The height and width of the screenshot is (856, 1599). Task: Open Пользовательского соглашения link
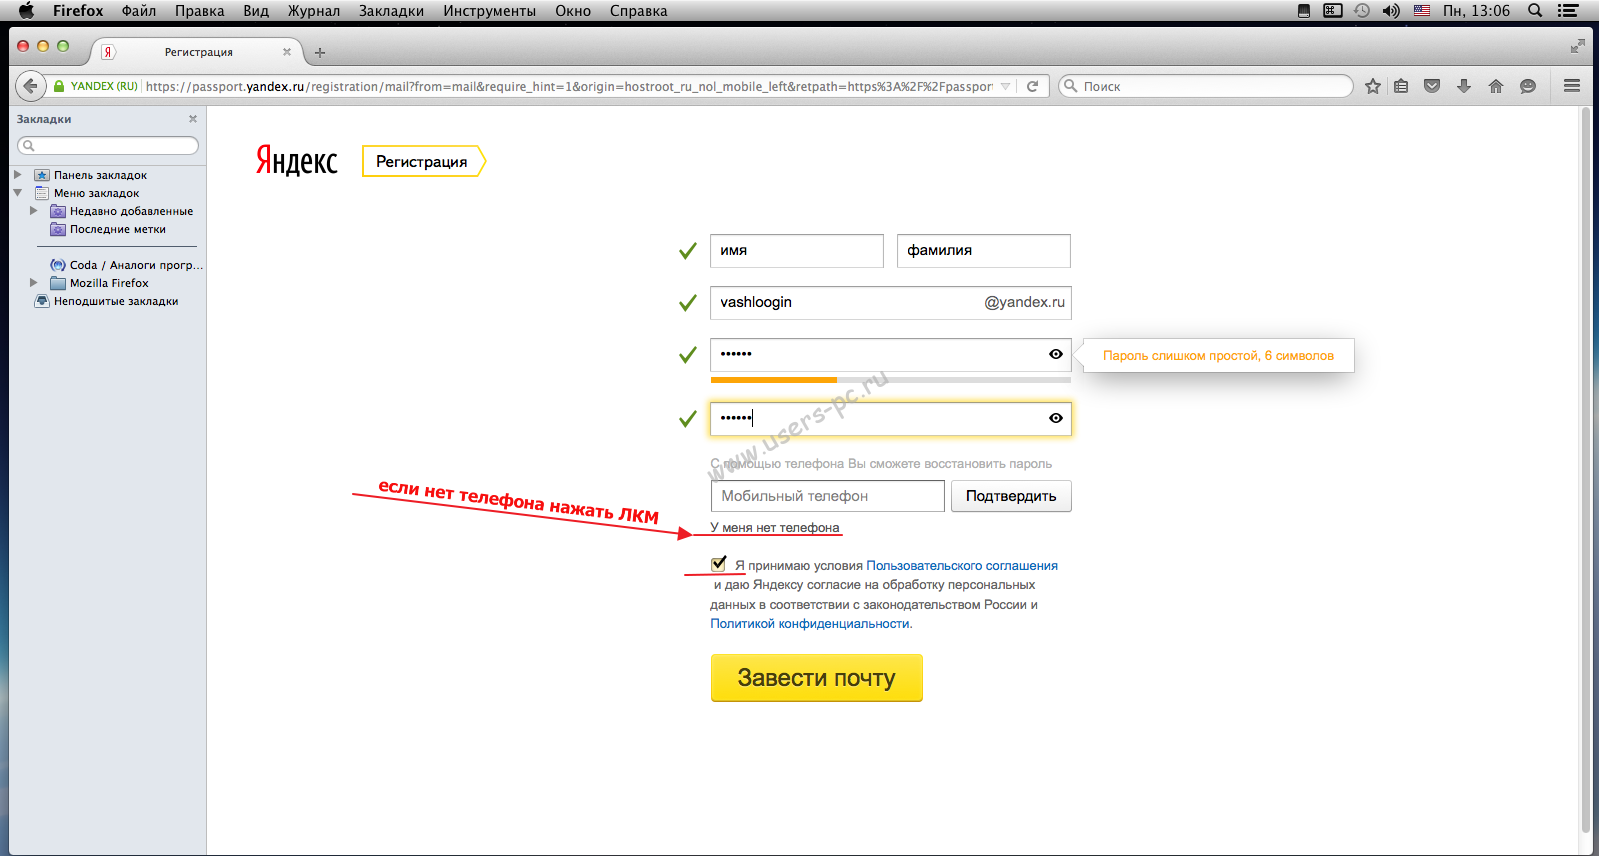pyautogui.click(x=962, y=565)
